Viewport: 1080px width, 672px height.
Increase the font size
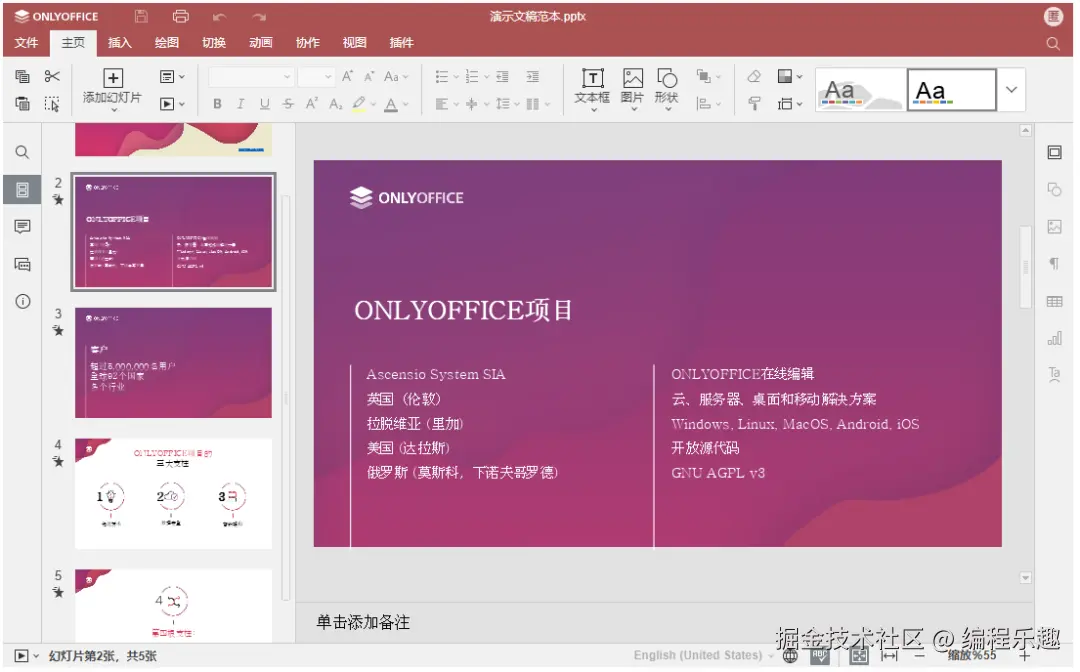pos(348,76)
